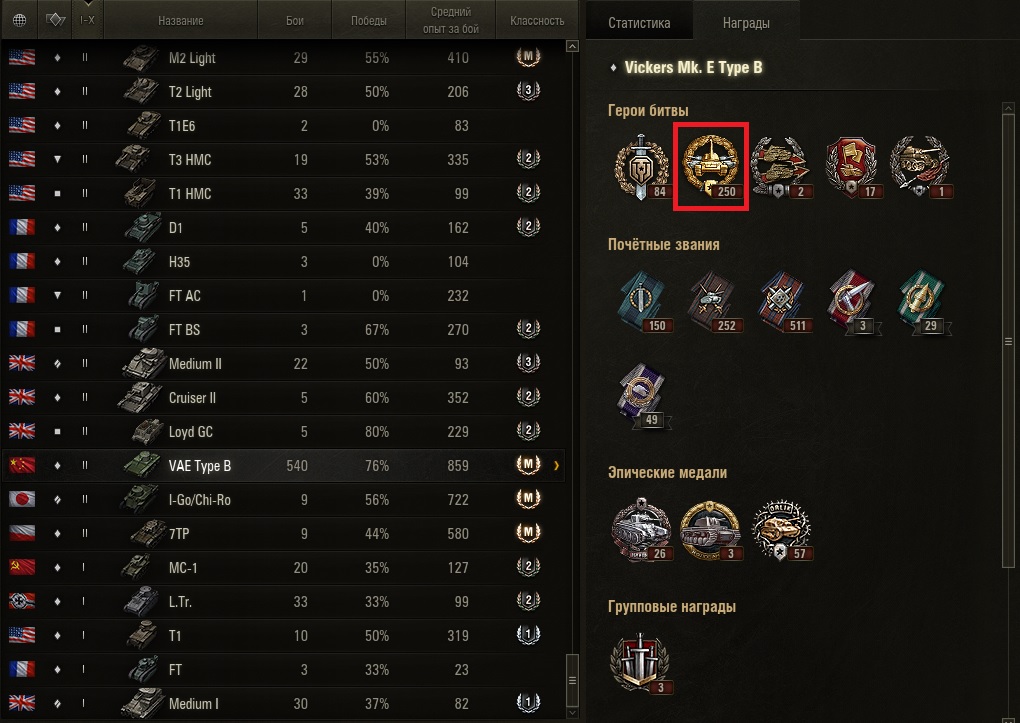Sort the list by vehicle type icon
The image size is (1020, 723).
55,20
